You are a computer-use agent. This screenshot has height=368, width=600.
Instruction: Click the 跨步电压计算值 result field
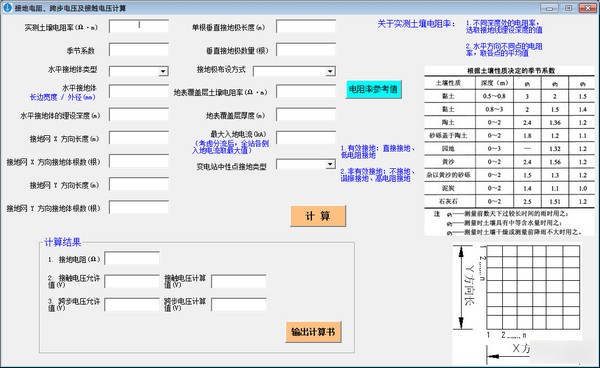pyautogui.click(x=238, y=304)
